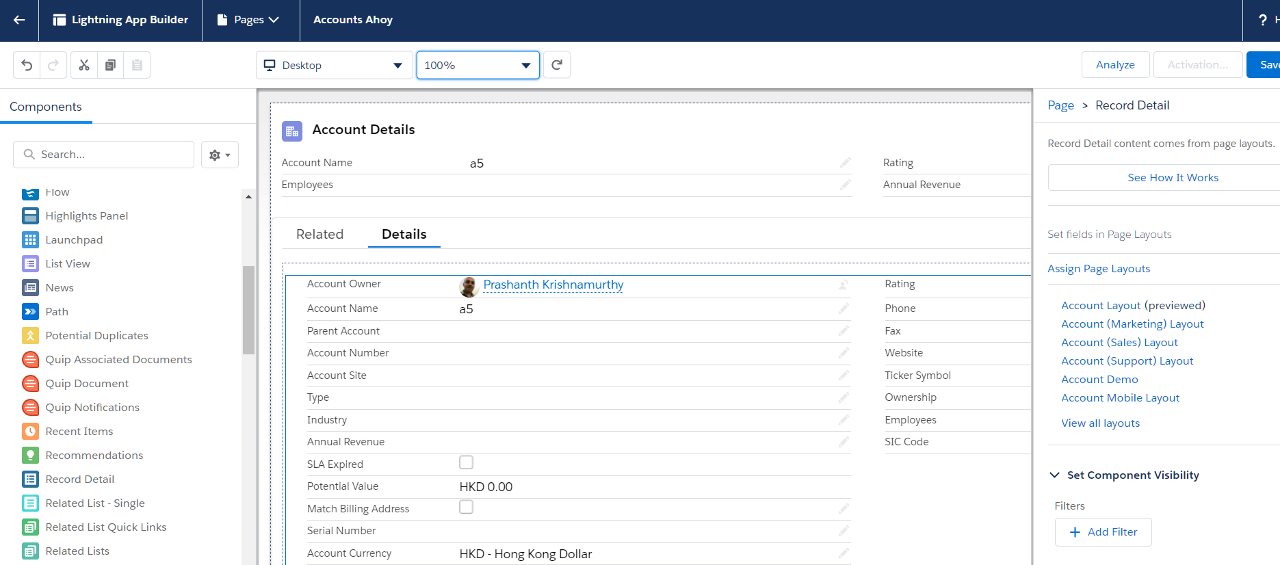The height and width of the screenshot is (565, 1280).
Task: Select the Launchpad component icon
Action: point(30,240)
